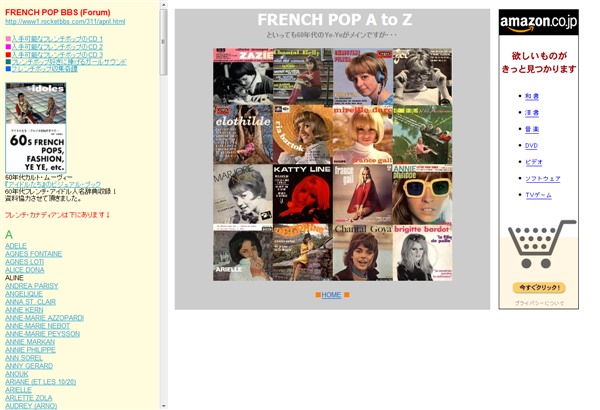Screen dimensions: 600x410
Task: Select ANNIE PHILIPPE in the artist list
Action: click(x=30, y=350)
